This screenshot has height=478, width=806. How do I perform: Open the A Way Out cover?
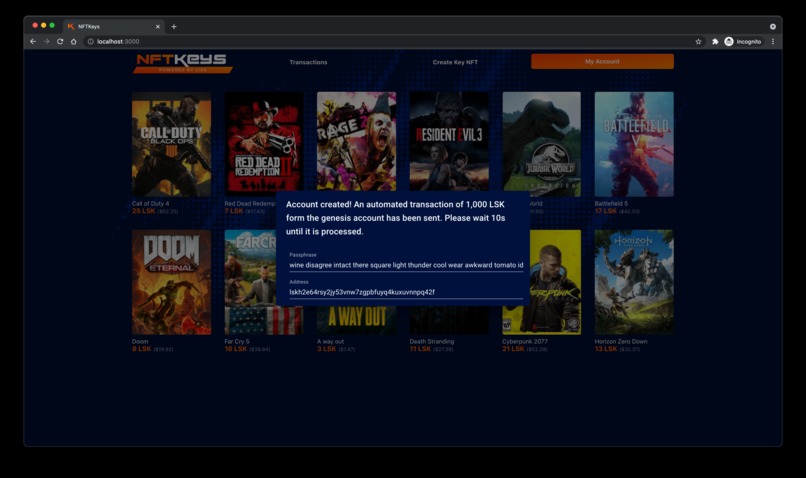point(356,320)
